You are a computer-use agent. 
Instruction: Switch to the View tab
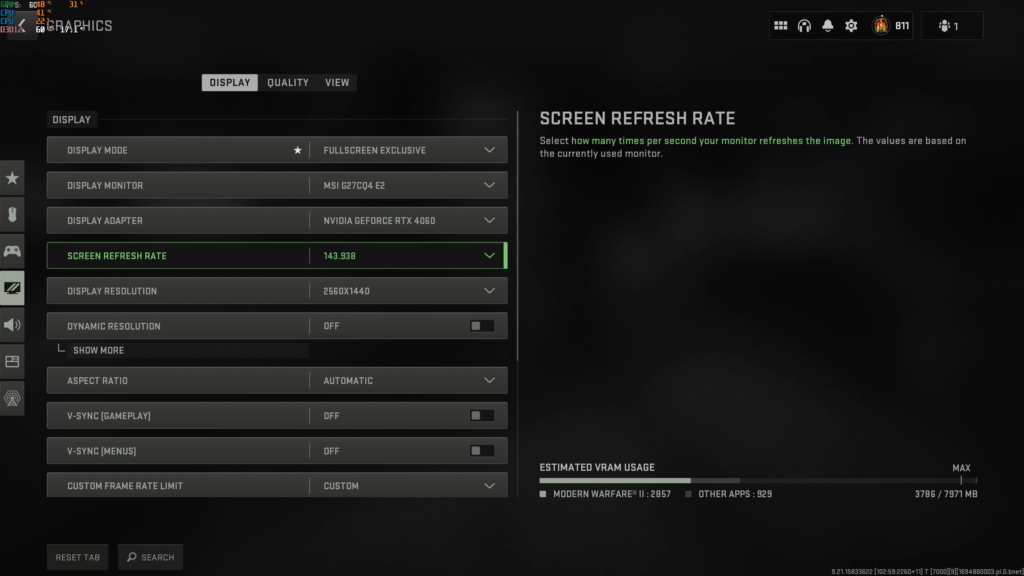[x=337, y=82]
